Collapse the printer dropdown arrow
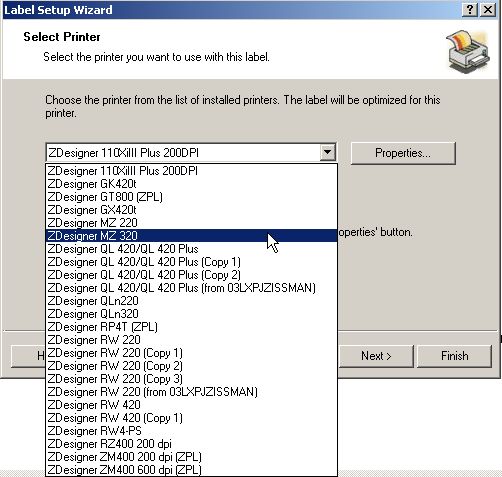502x477 pixels. pyautogui.click(x=327, y=153)
